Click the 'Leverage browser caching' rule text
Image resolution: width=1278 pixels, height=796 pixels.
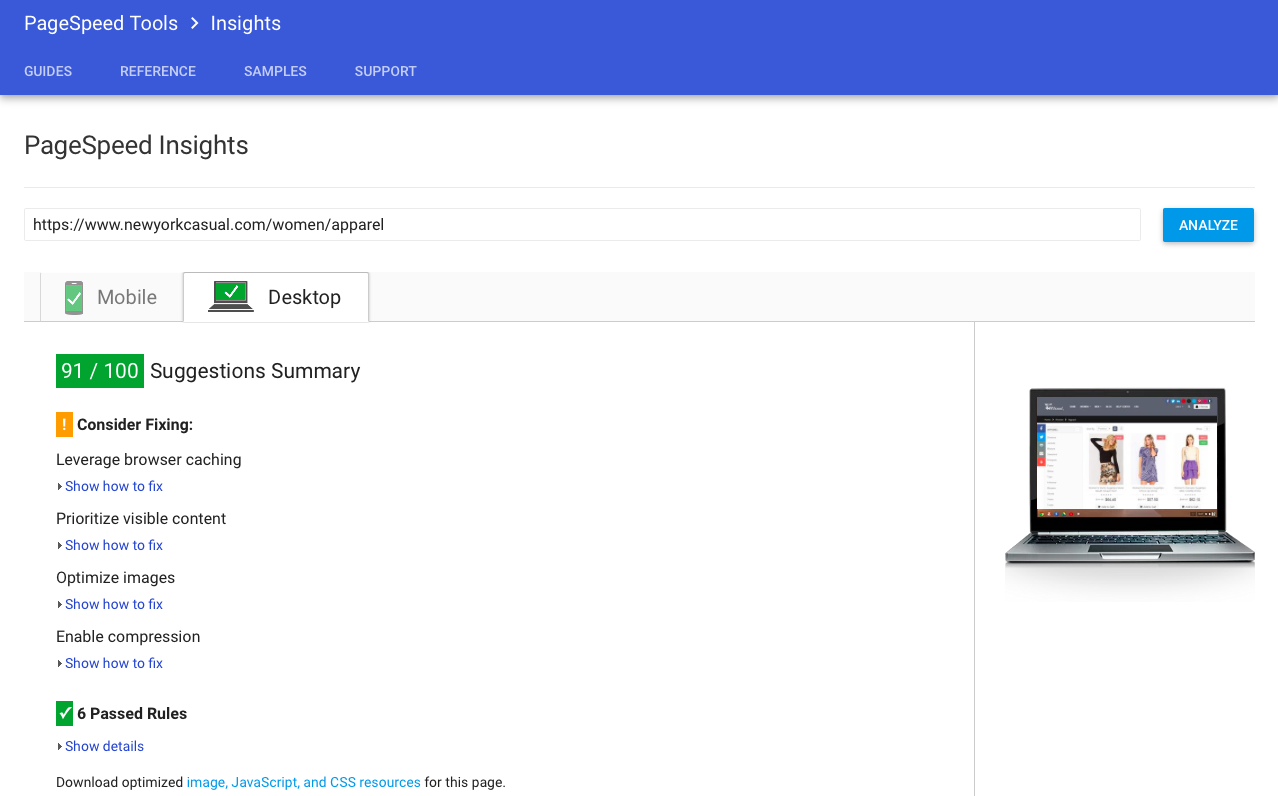[x=149, y=460]
